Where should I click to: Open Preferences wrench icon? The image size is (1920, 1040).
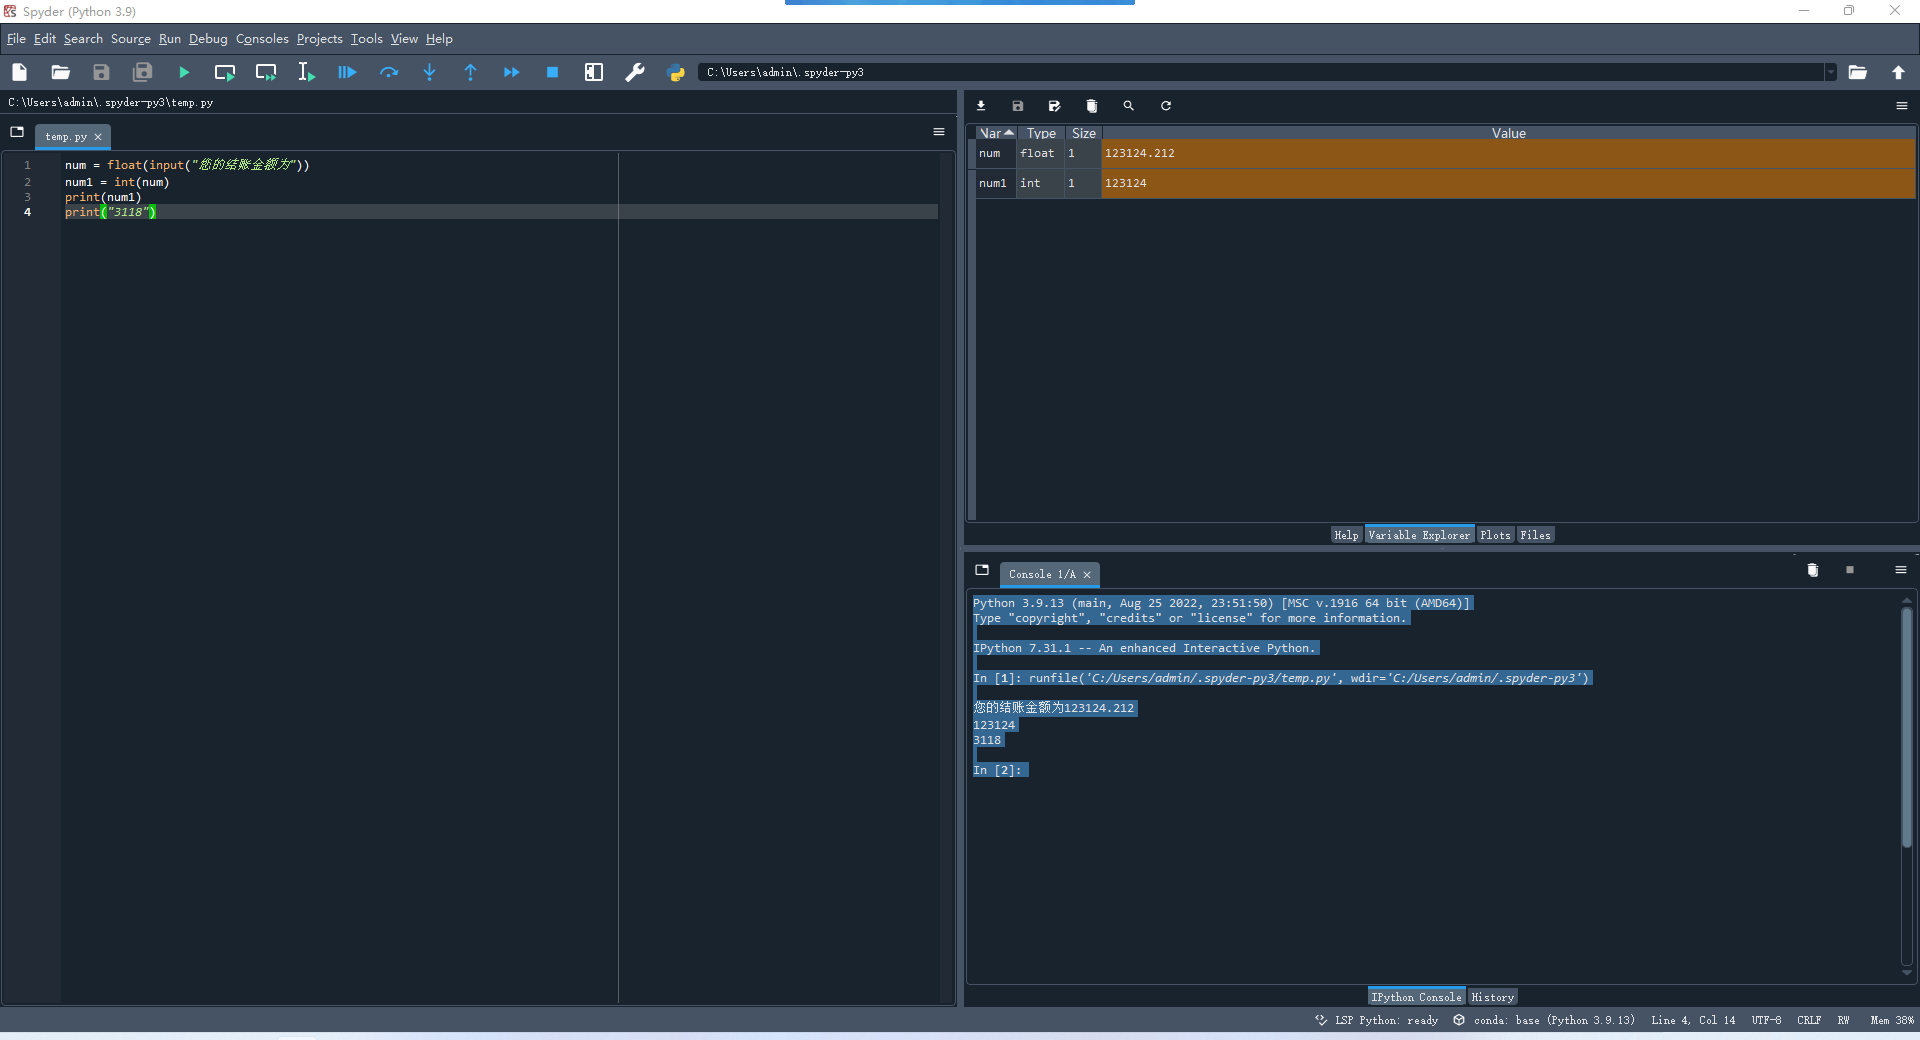point(635,72)
